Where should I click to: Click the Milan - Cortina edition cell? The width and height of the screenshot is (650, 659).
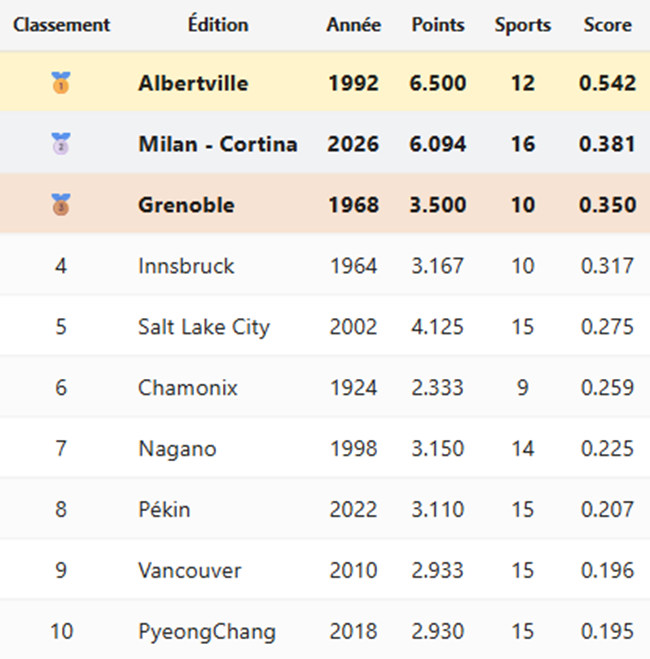coord(217,145)
